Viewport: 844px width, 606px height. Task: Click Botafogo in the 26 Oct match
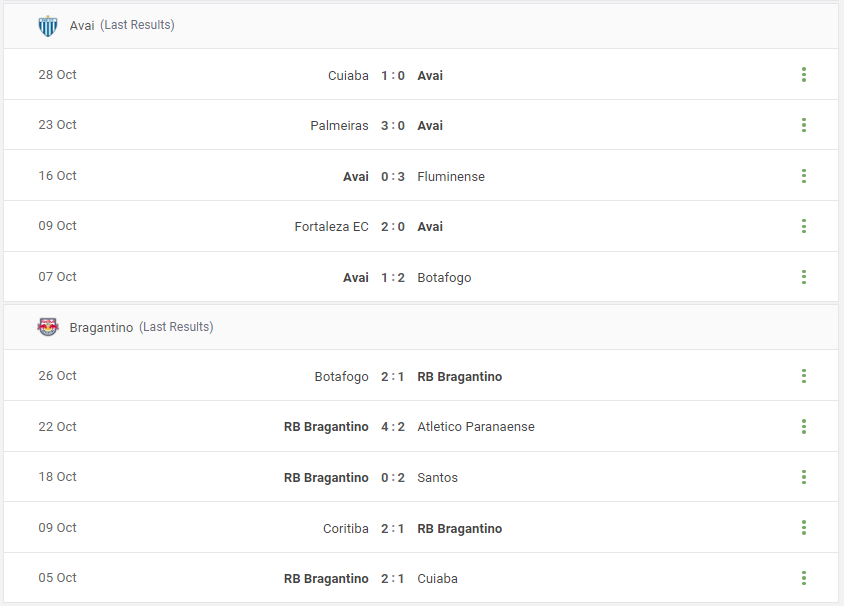pyautogui.click(x=341, y=377)
